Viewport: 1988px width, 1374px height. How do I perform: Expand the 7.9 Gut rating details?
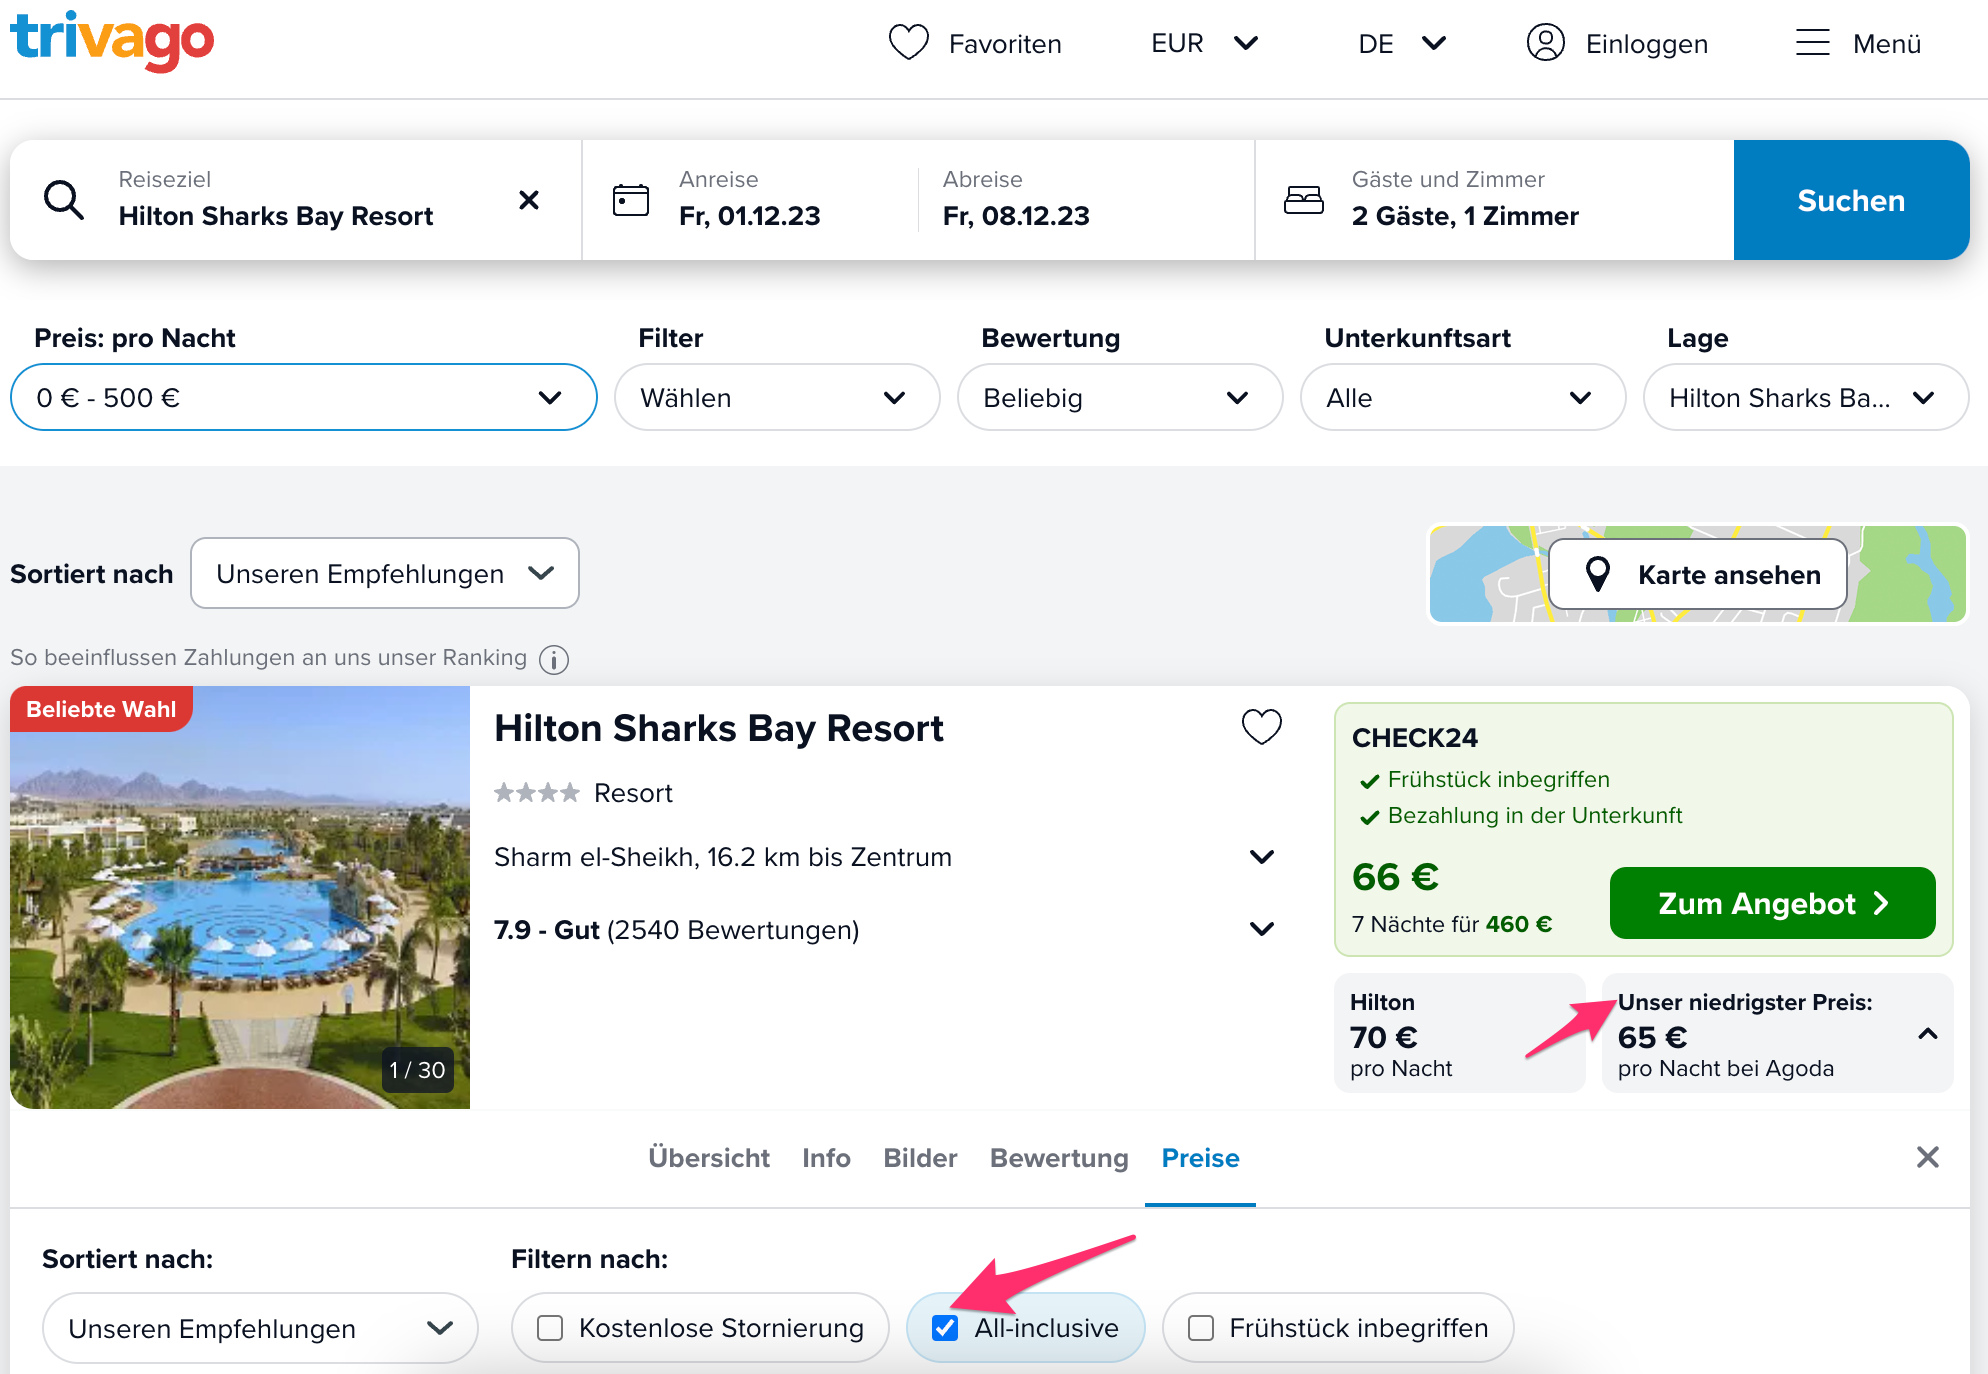pyautogui.click(x=1262, y=929)
